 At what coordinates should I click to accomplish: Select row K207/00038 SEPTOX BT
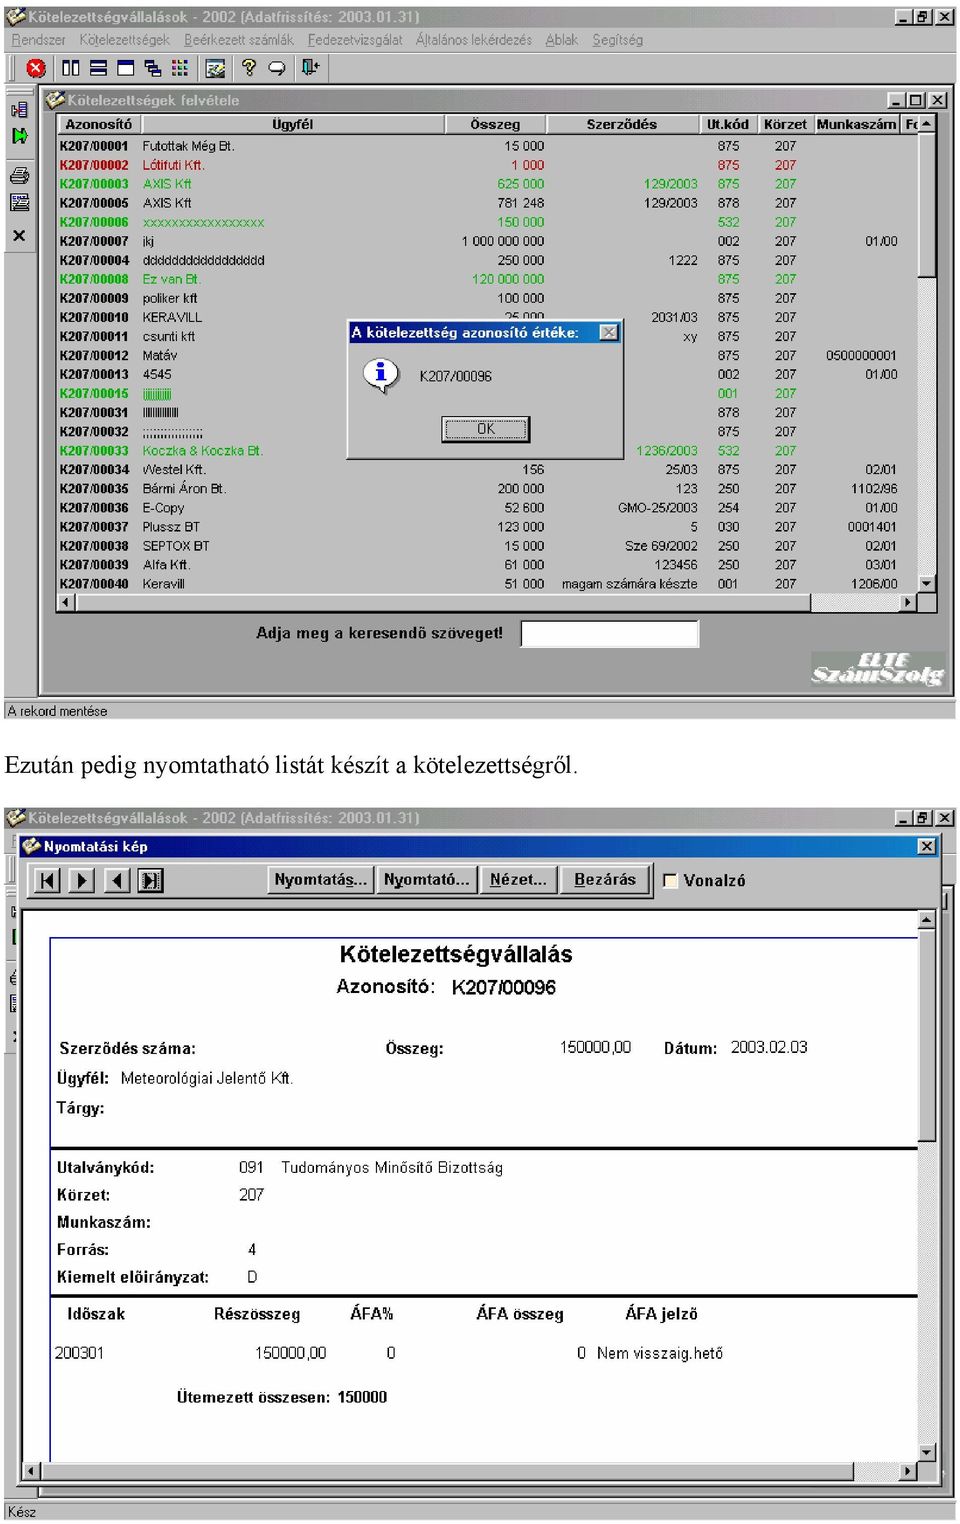(488, 546)
